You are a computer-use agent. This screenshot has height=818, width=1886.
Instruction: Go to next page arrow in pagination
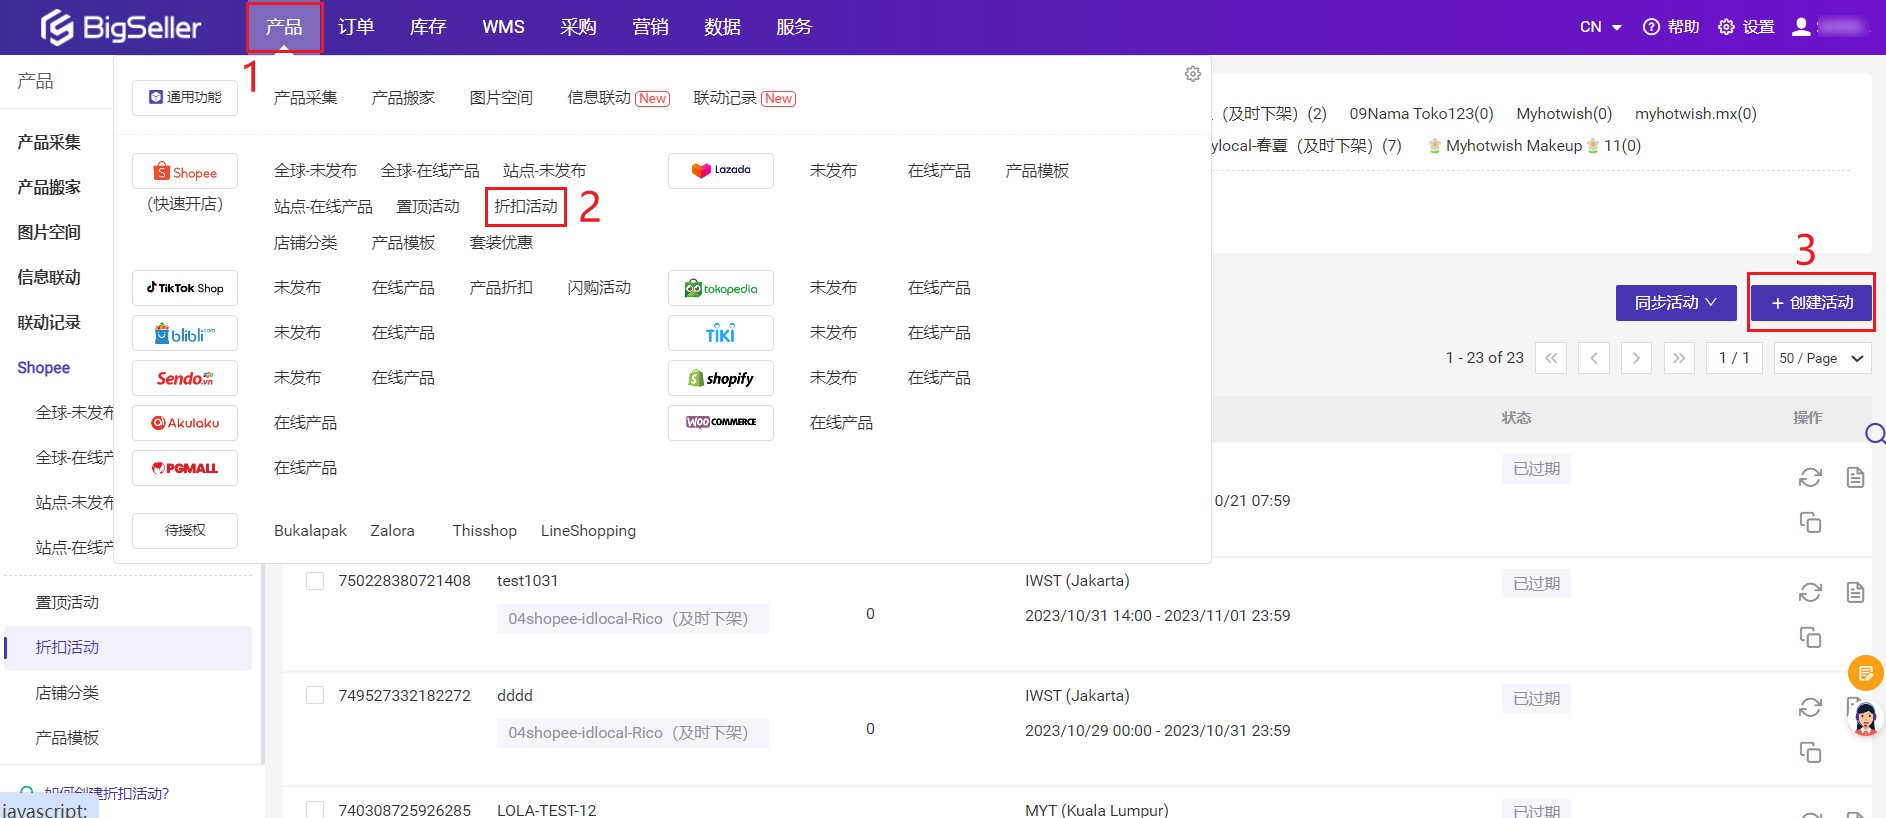(x=1635, y=358)
